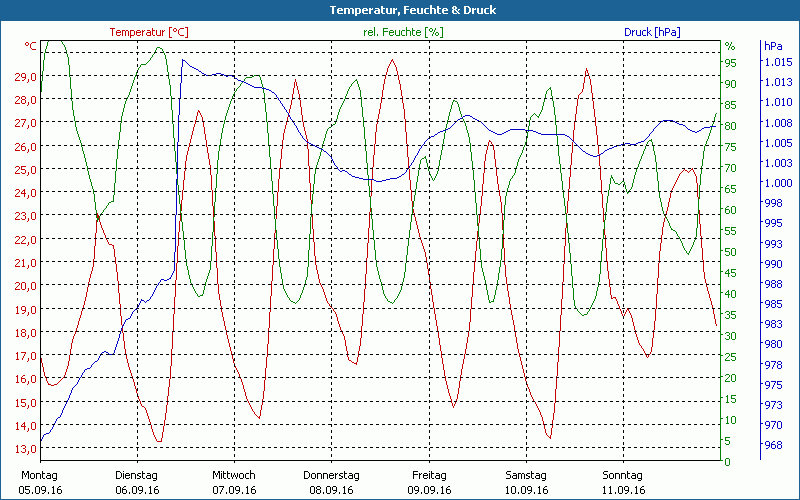Click the date '05.09.16' under Montag
This screenshot has height=500, width=800.
coord(41,490)
